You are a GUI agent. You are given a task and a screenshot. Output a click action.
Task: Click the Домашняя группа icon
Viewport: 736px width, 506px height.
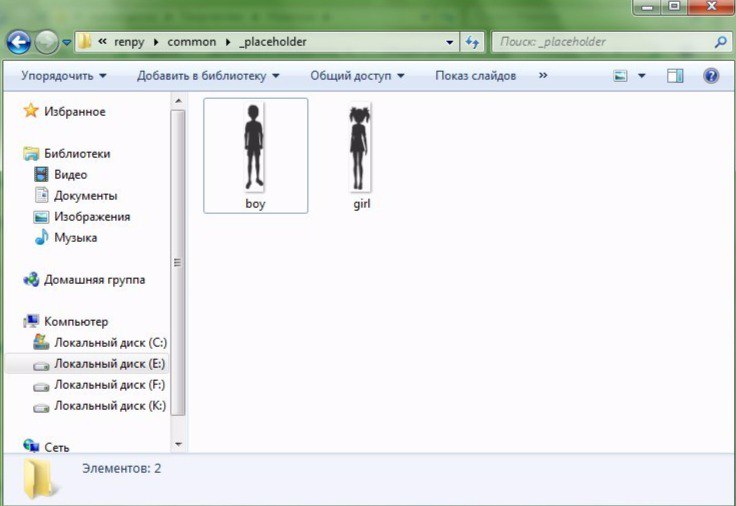click(x=31, y=279)
